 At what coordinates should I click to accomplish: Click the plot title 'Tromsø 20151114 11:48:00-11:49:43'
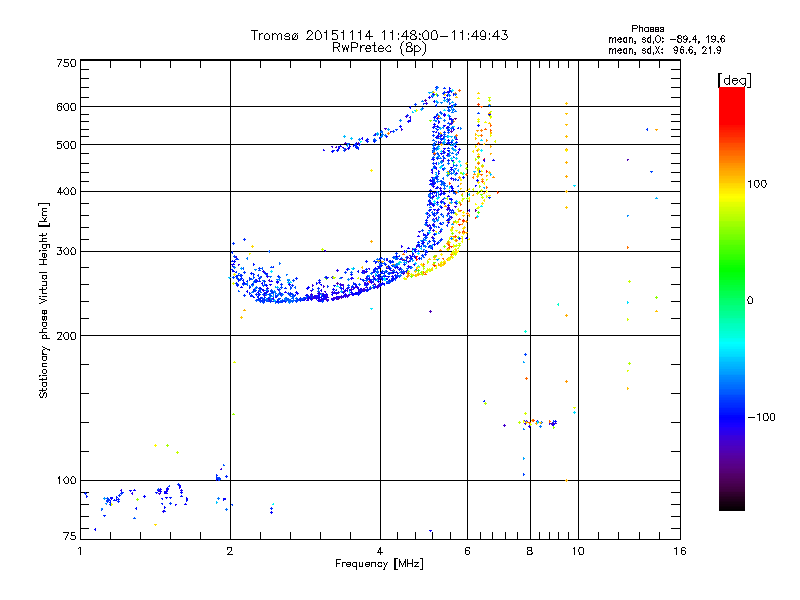(379, 35)
